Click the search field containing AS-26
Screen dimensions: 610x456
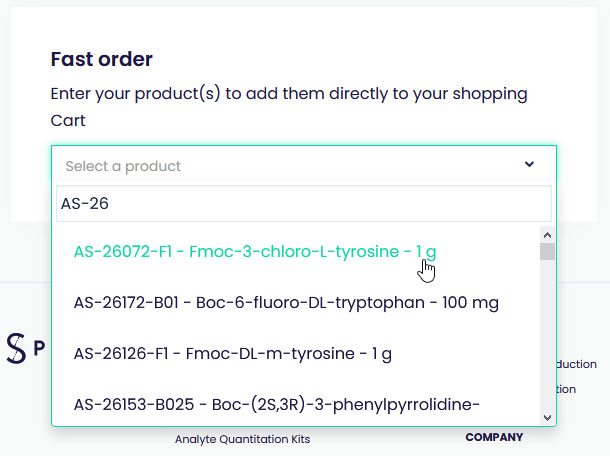[x=304, y=203]
